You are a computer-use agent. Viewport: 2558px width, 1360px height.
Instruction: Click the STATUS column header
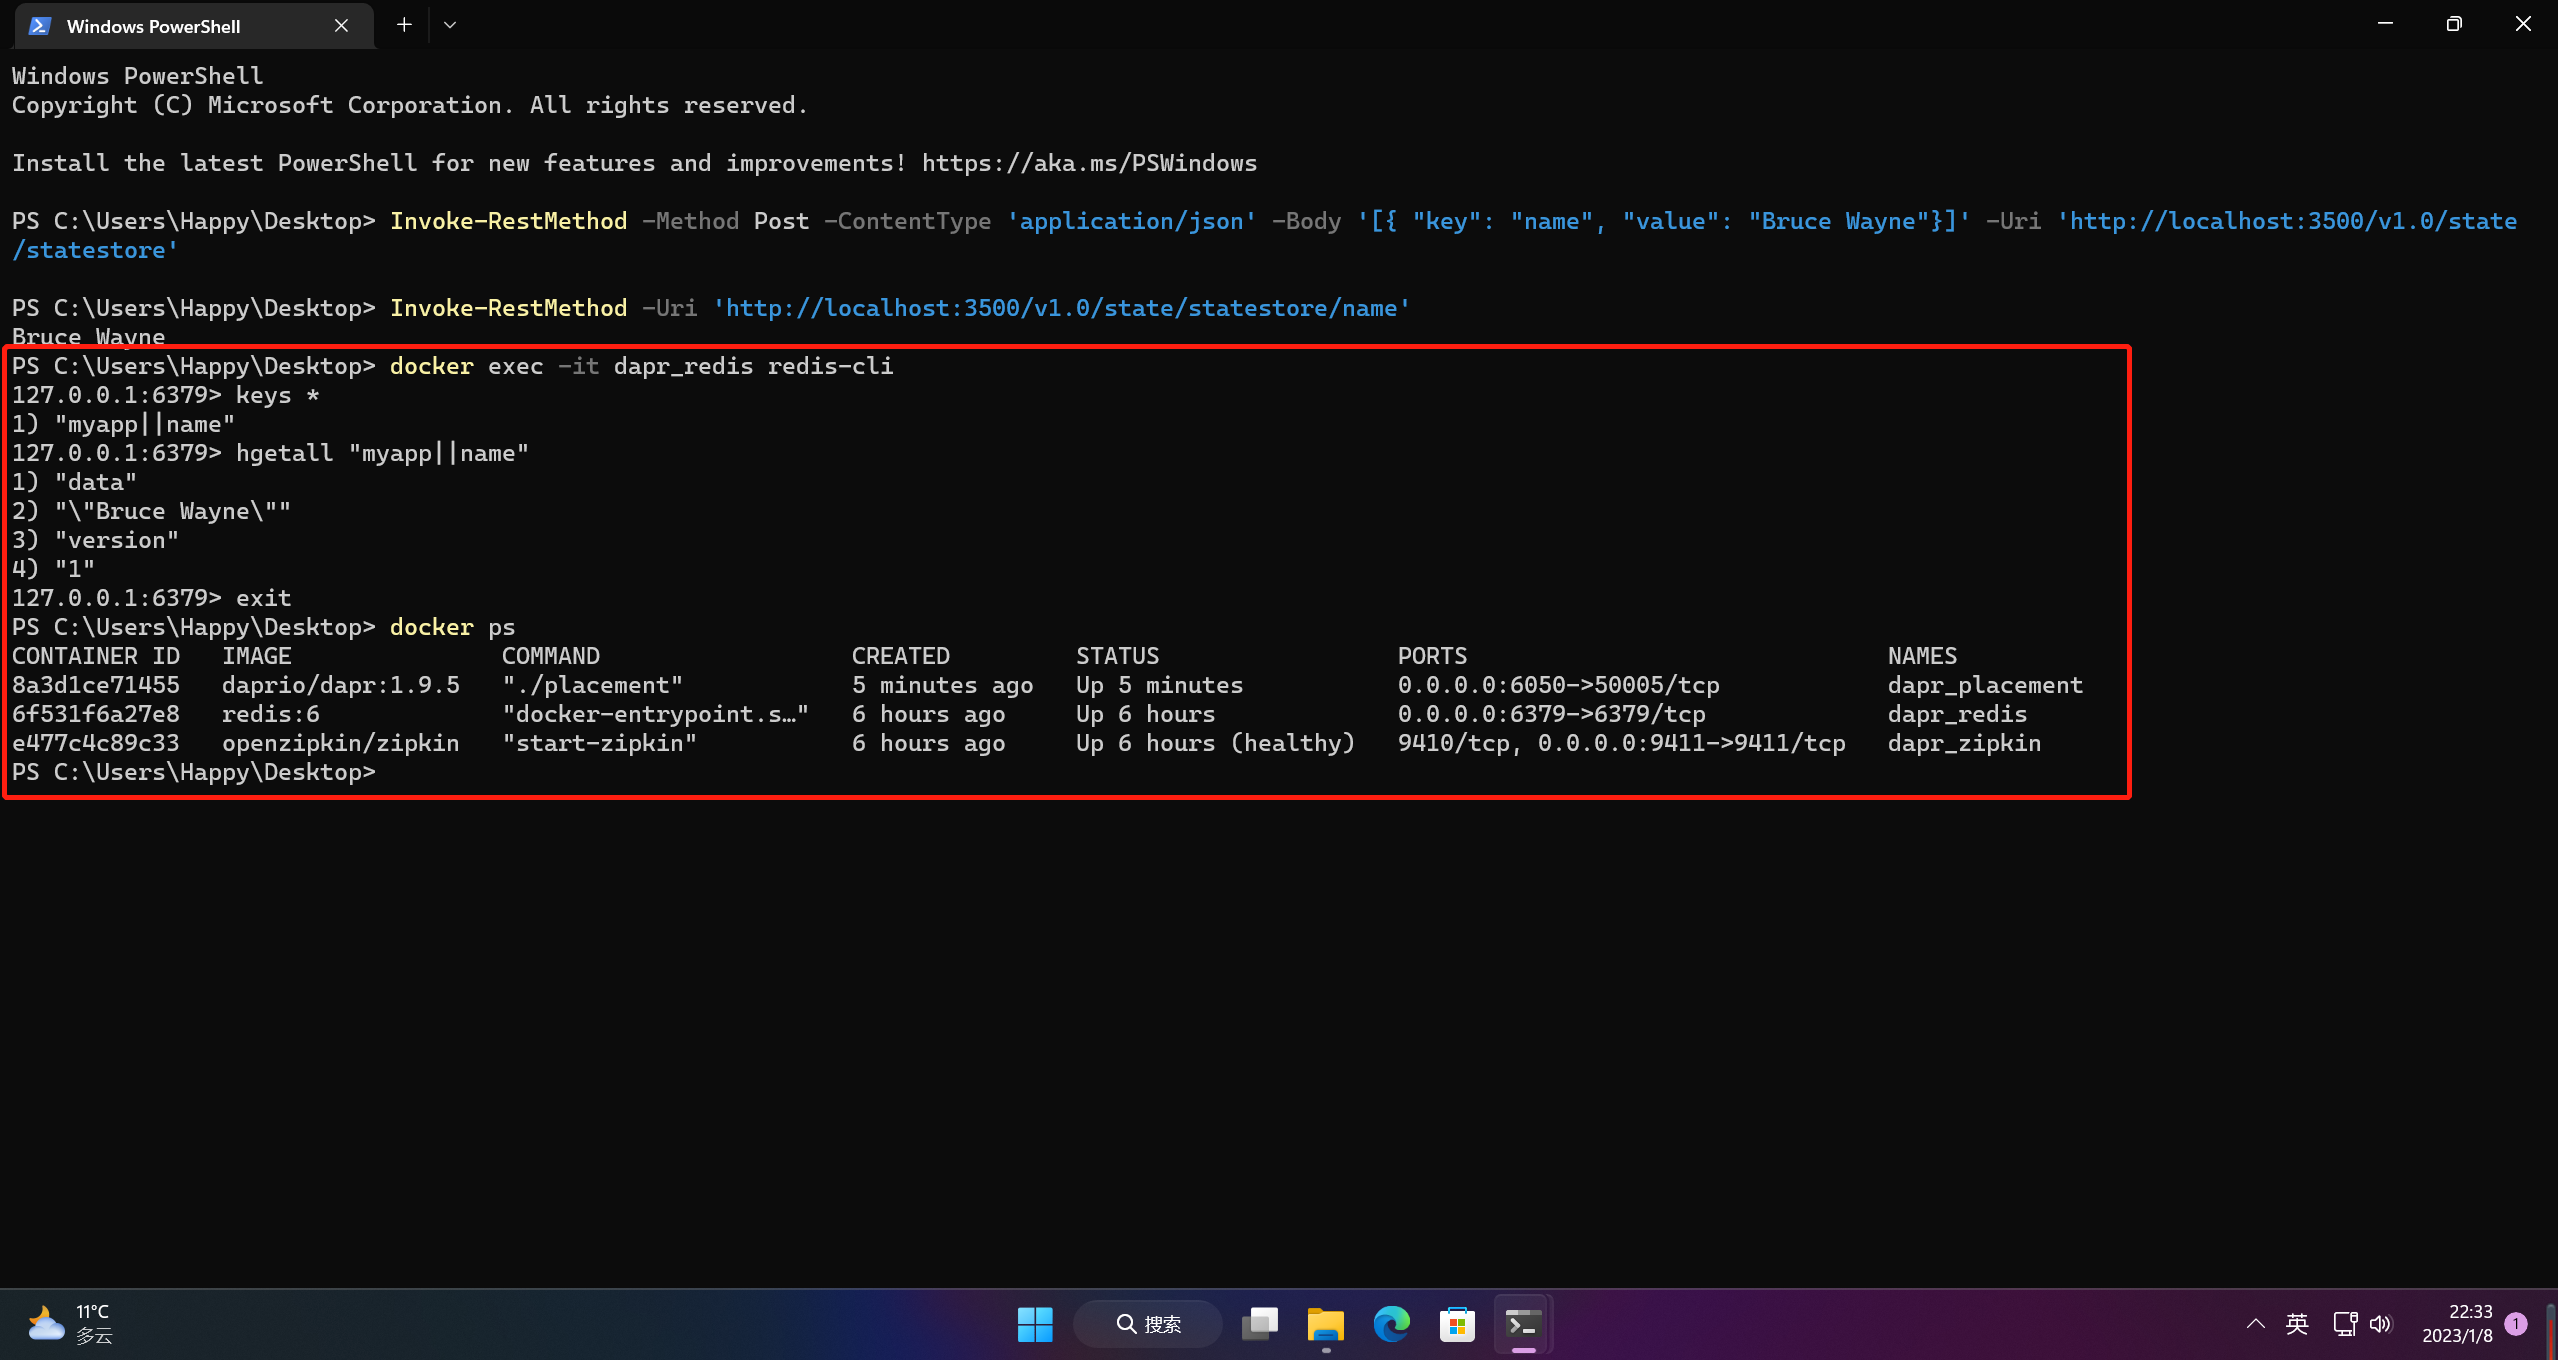click(x=1117, y=656)
